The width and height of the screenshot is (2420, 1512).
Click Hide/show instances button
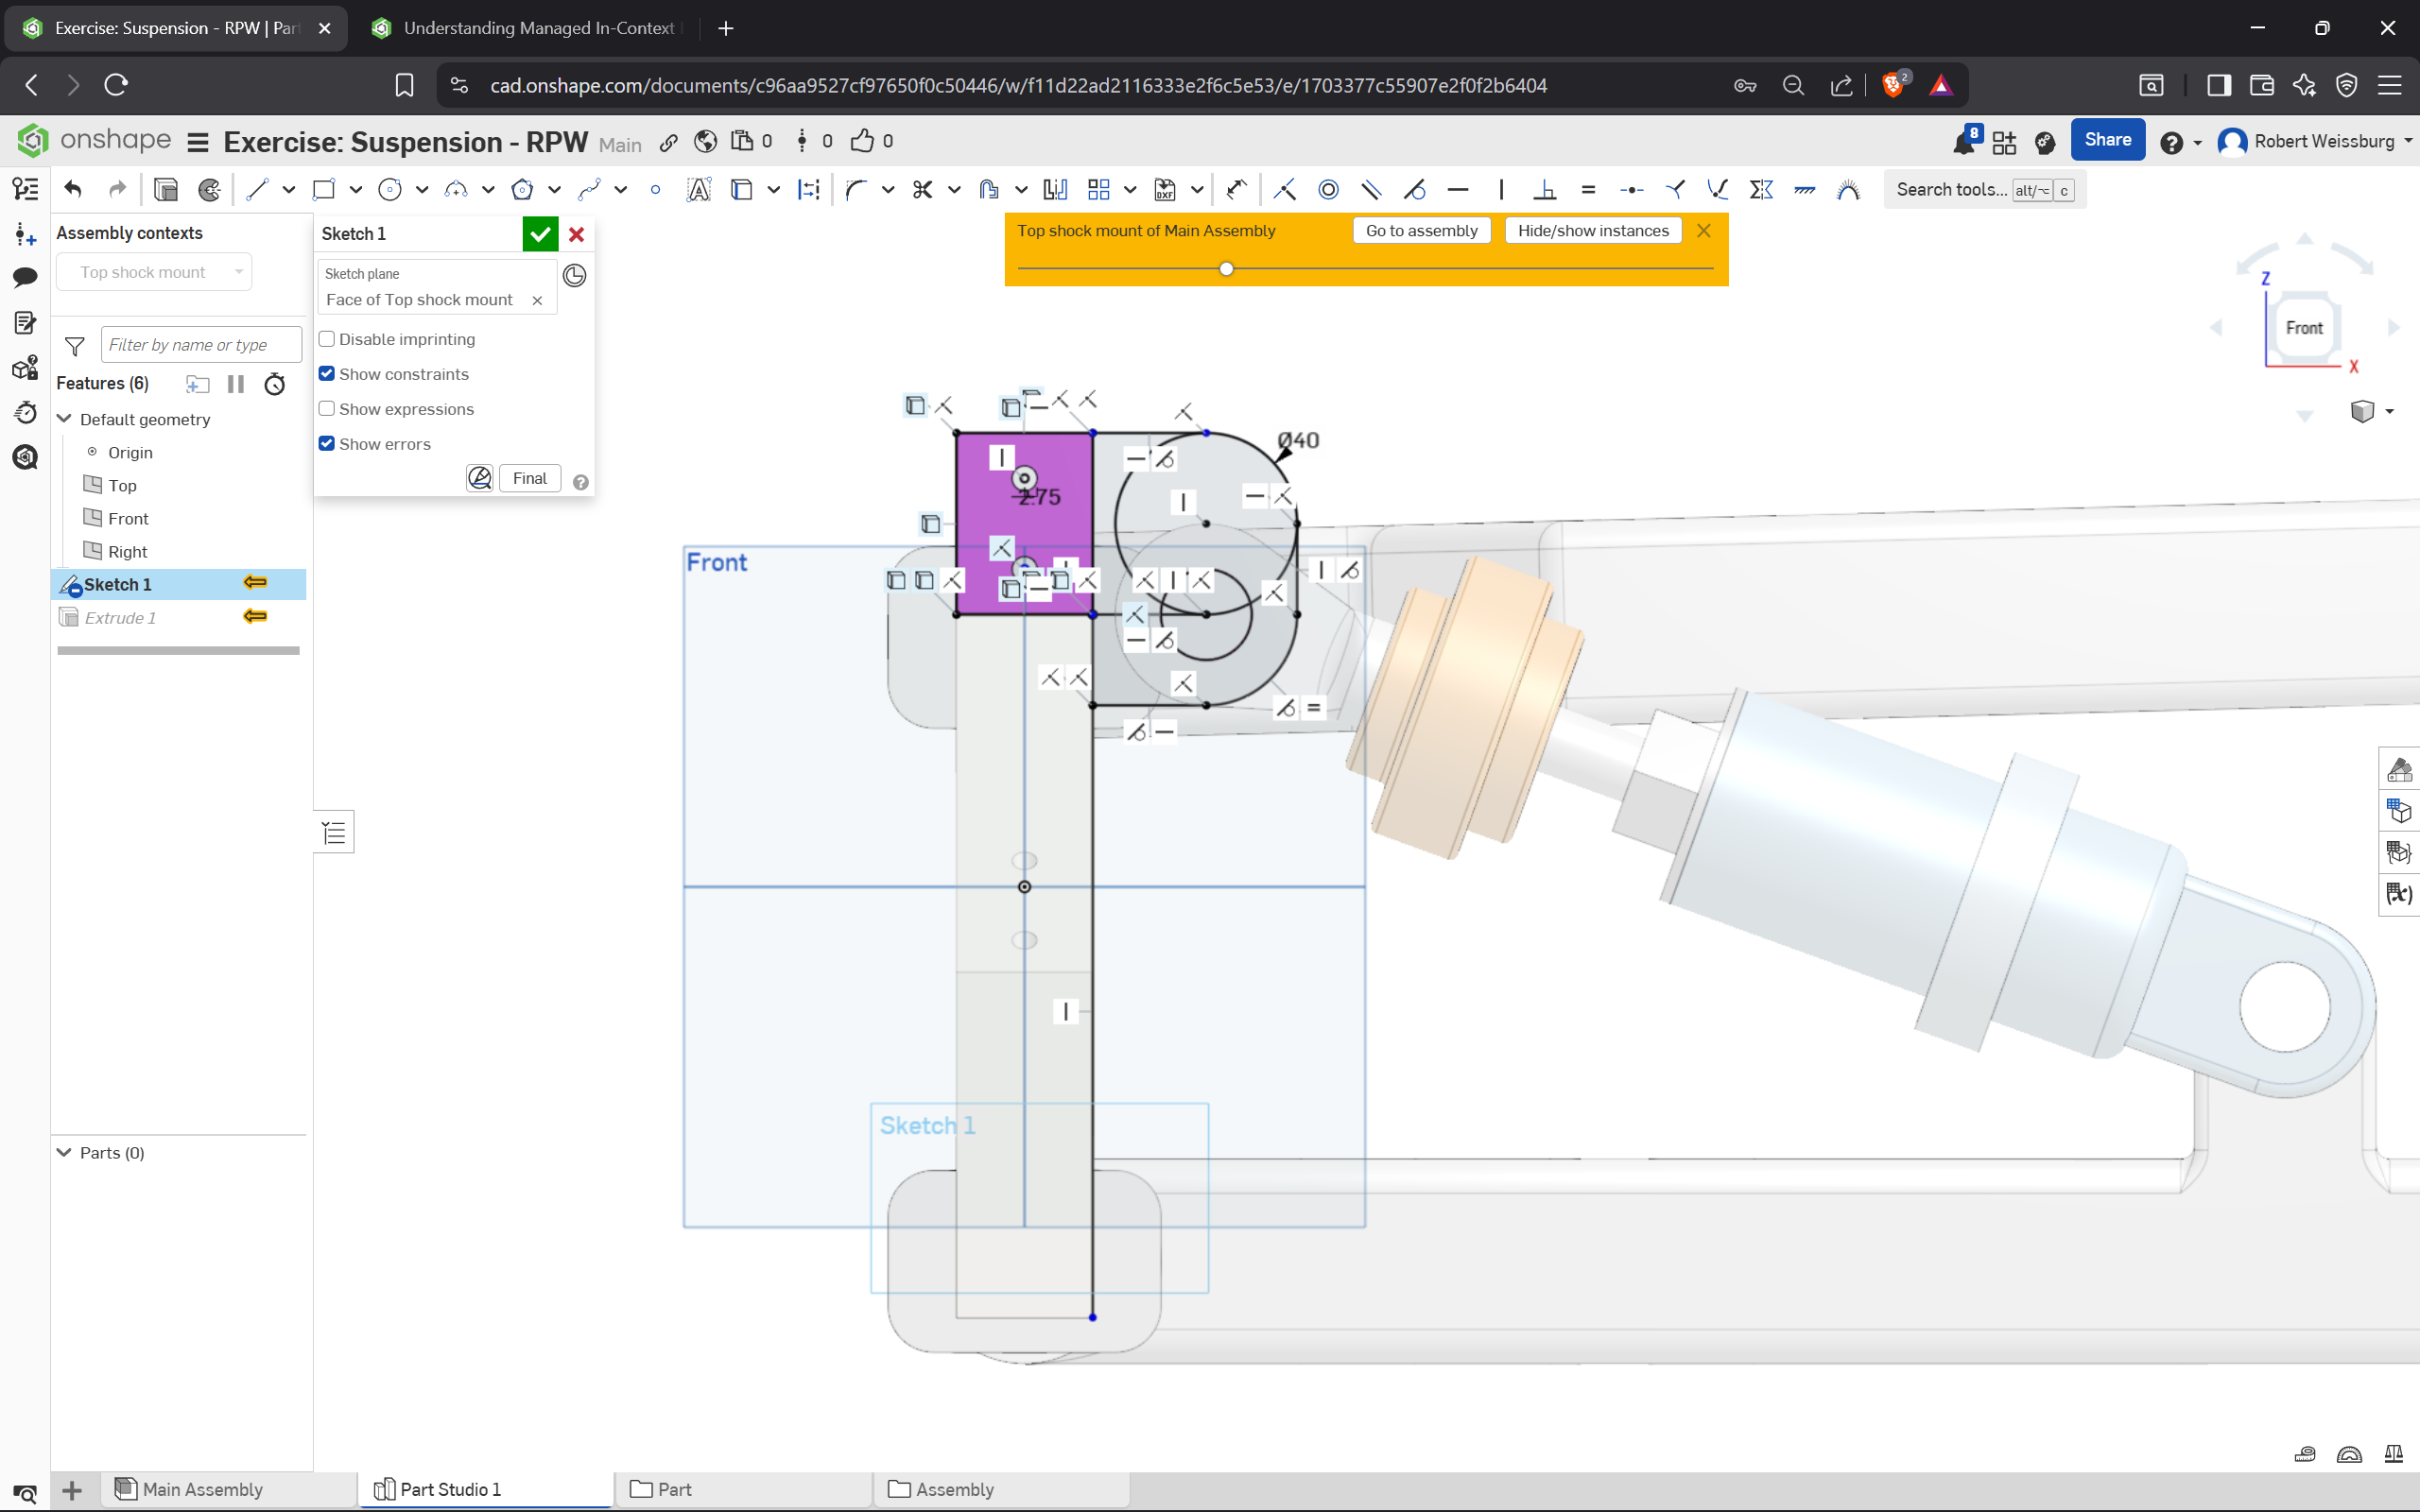click(1592, 231)
